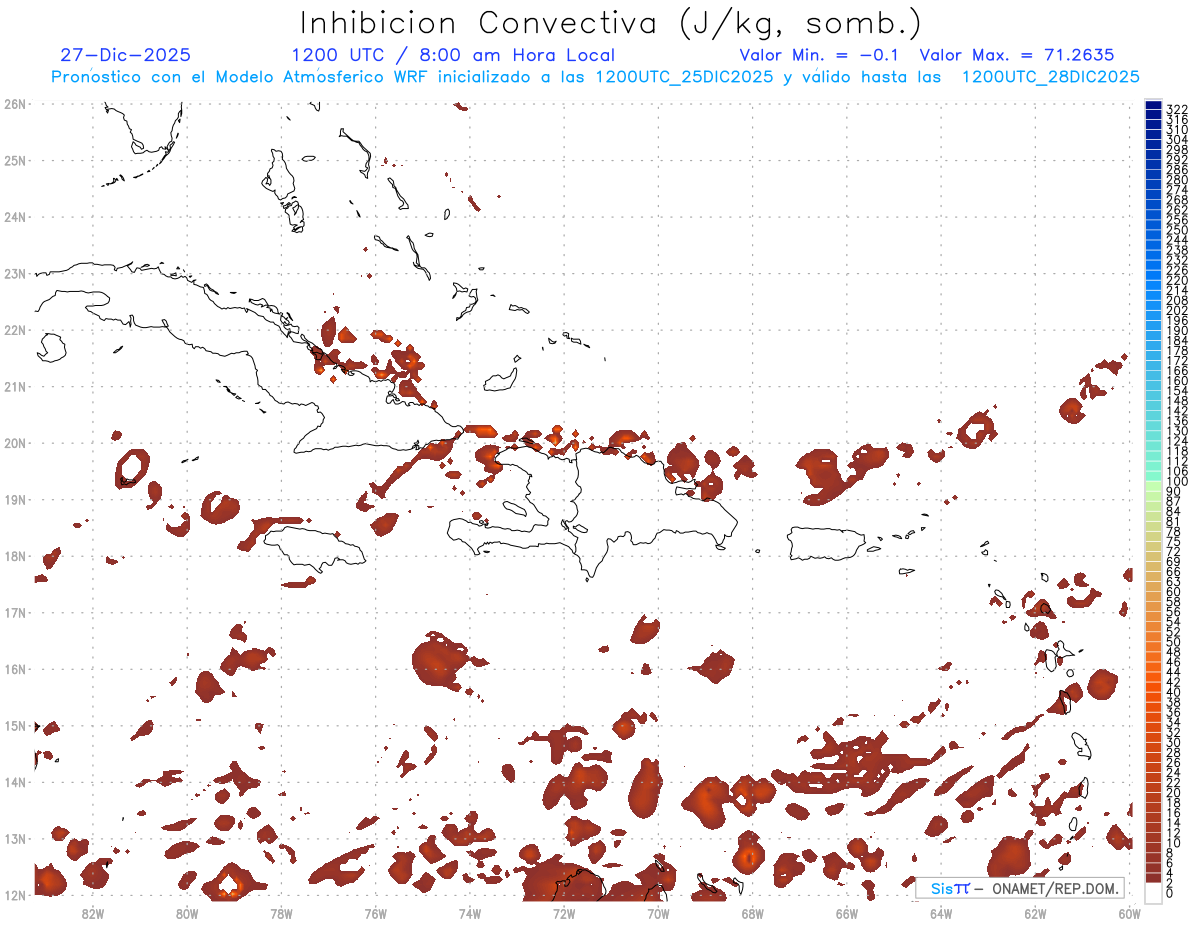This screenshot has width=1200, height=927.
Task: Click the 76W longitude label
Action: click(x=375, y=913)
